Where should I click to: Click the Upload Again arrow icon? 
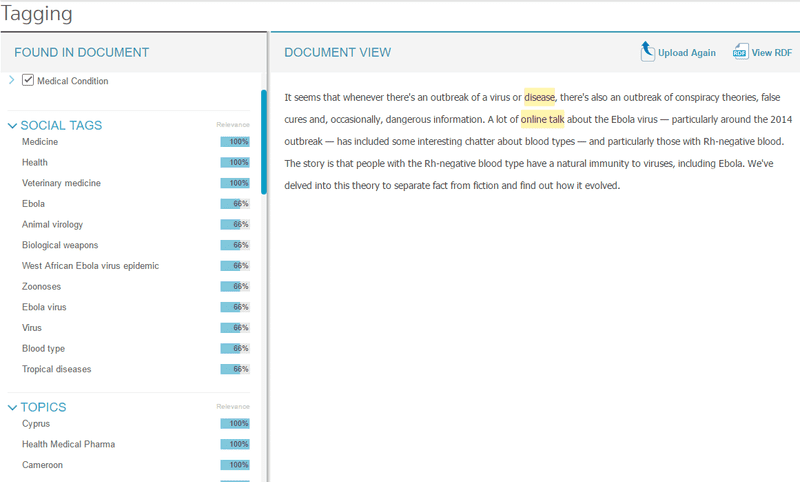pos(647,52)
